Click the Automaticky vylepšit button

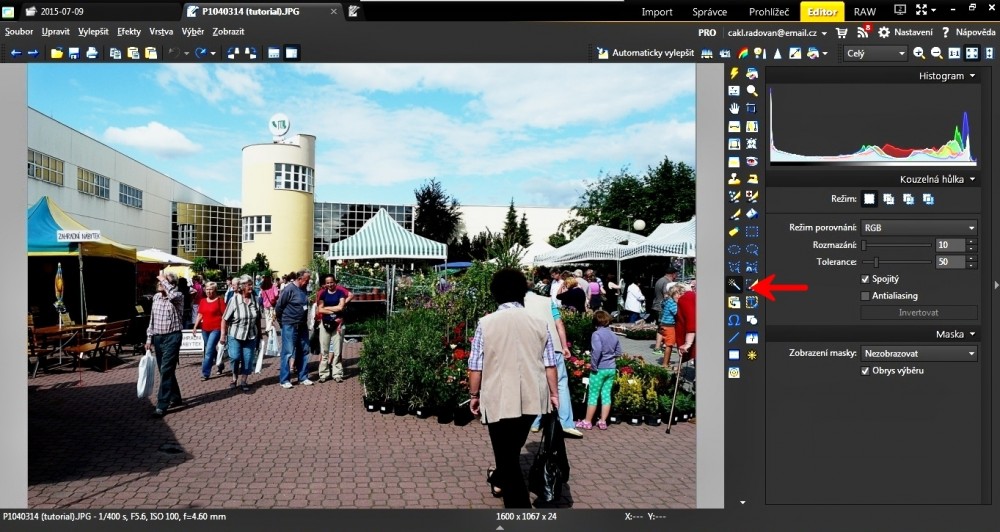[645, 53]
